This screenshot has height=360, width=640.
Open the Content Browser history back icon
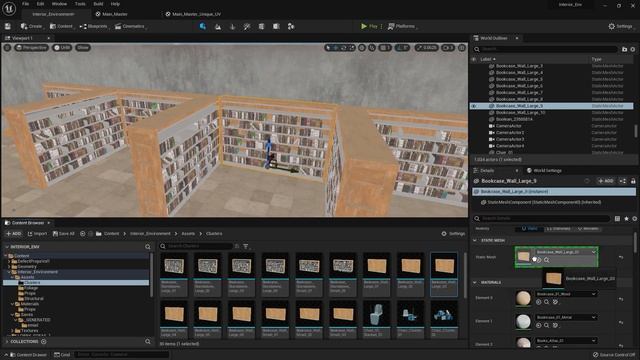coord(82,234)
